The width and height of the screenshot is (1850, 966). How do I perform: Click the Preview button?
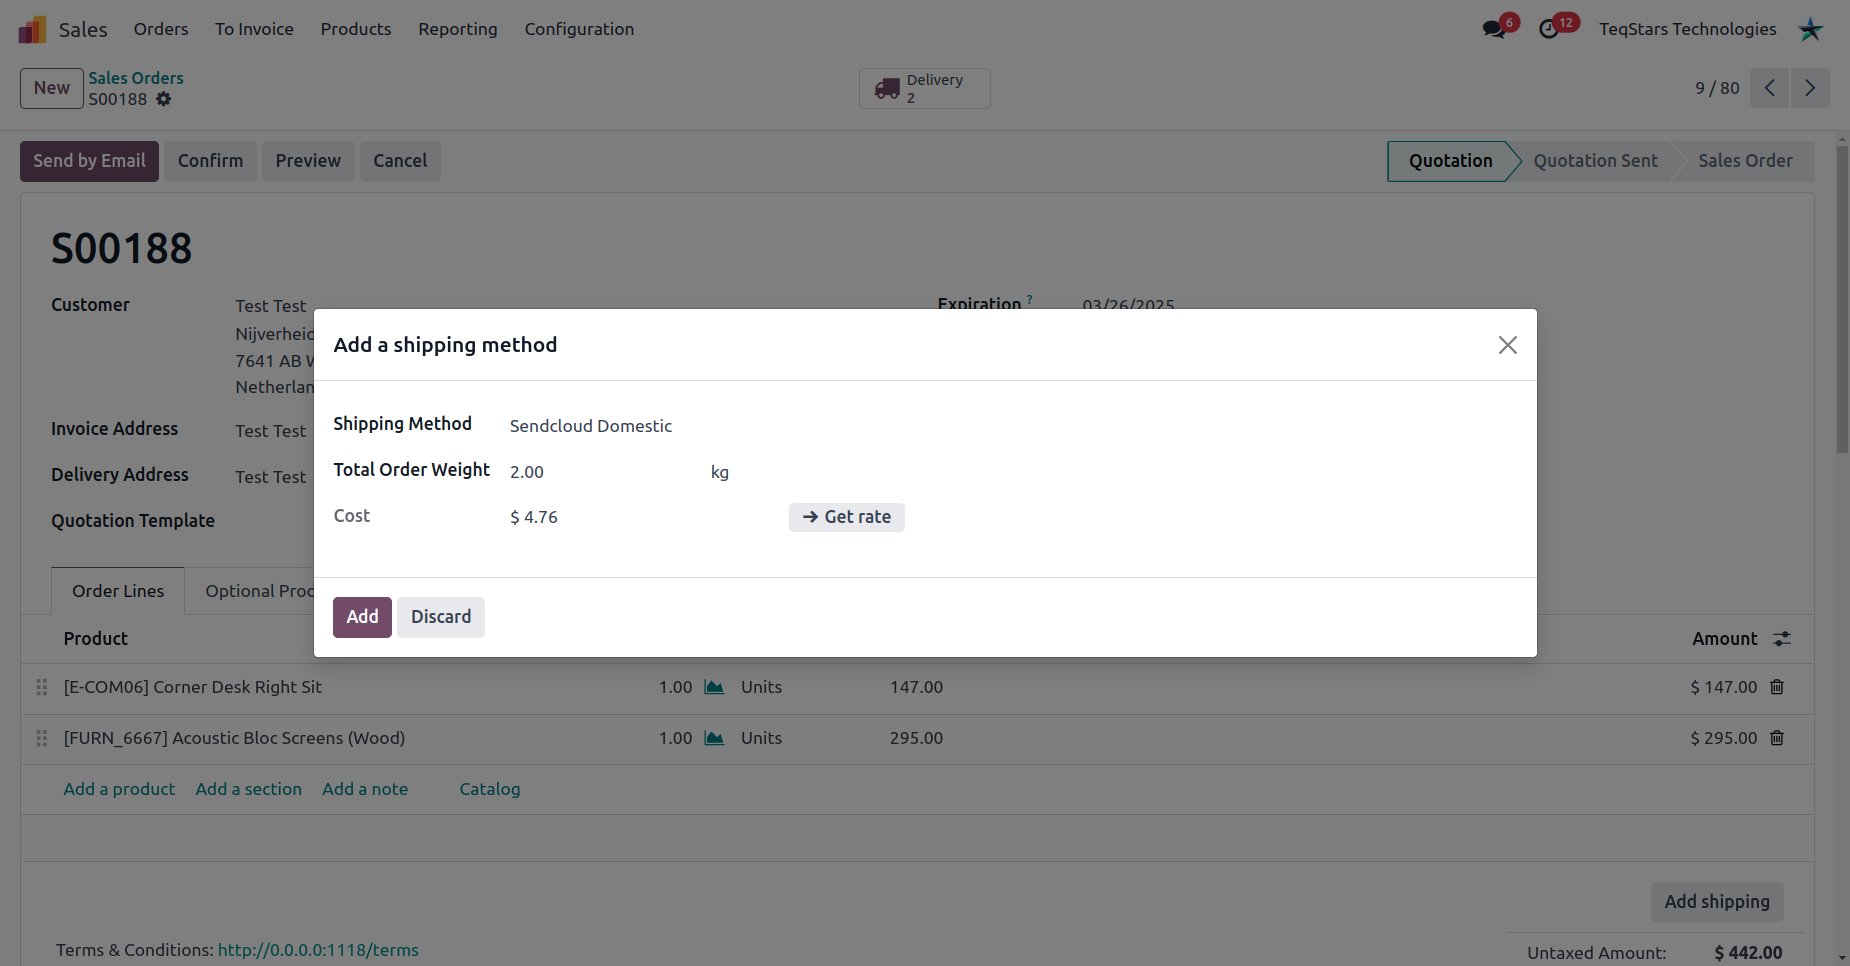[x=308, y=161]
